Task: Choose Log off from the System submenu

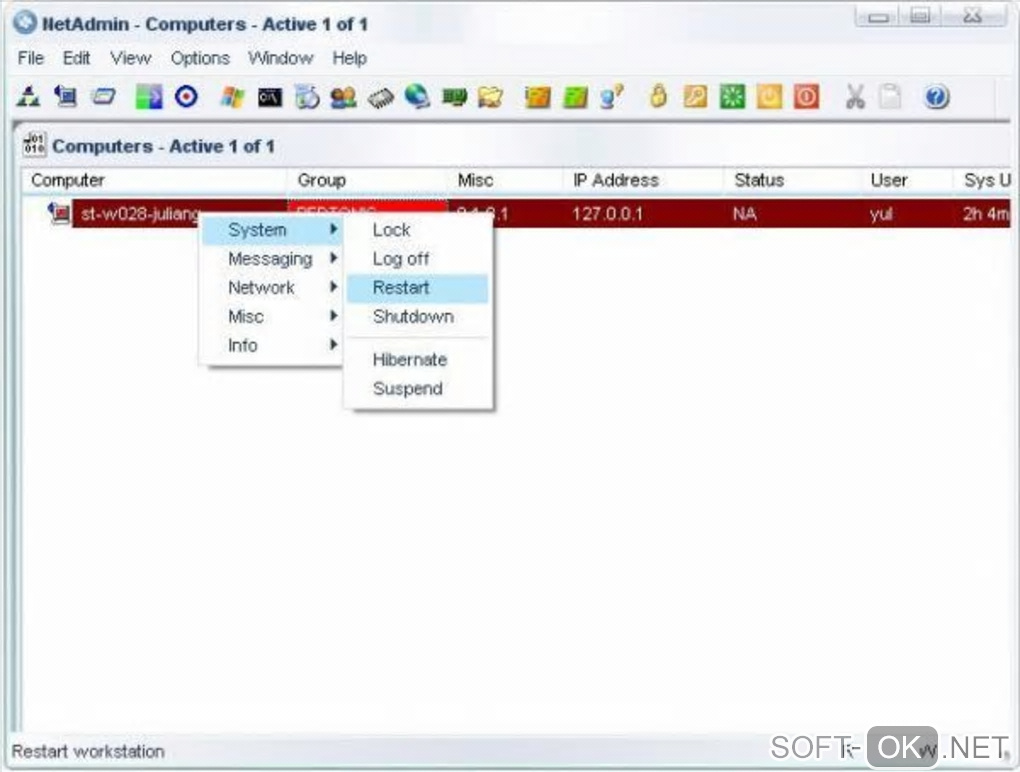Action: point(418,258)
